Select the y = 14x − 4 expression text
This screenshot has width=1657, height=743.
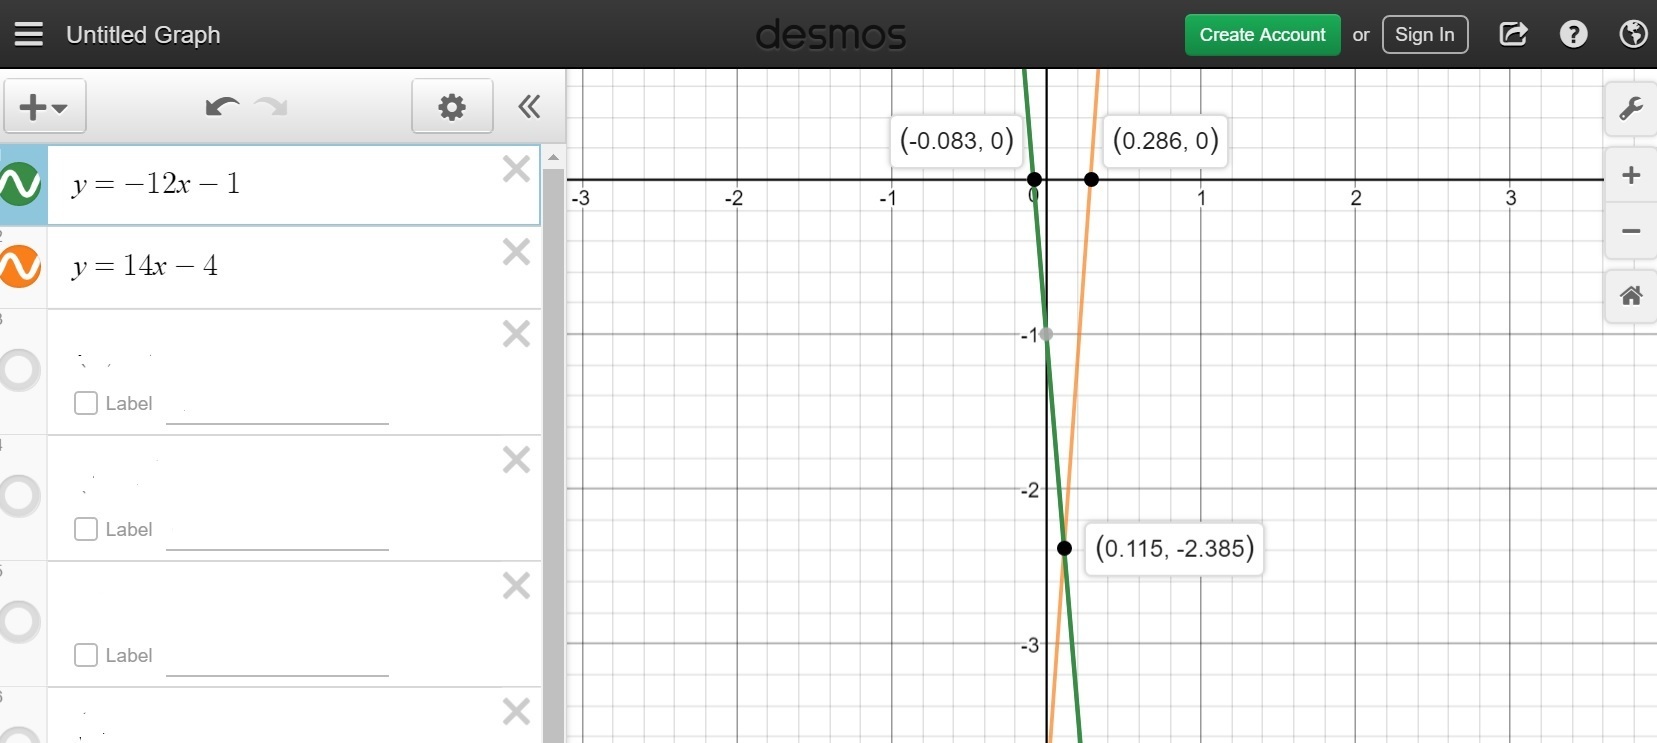(x=145, y=266)
